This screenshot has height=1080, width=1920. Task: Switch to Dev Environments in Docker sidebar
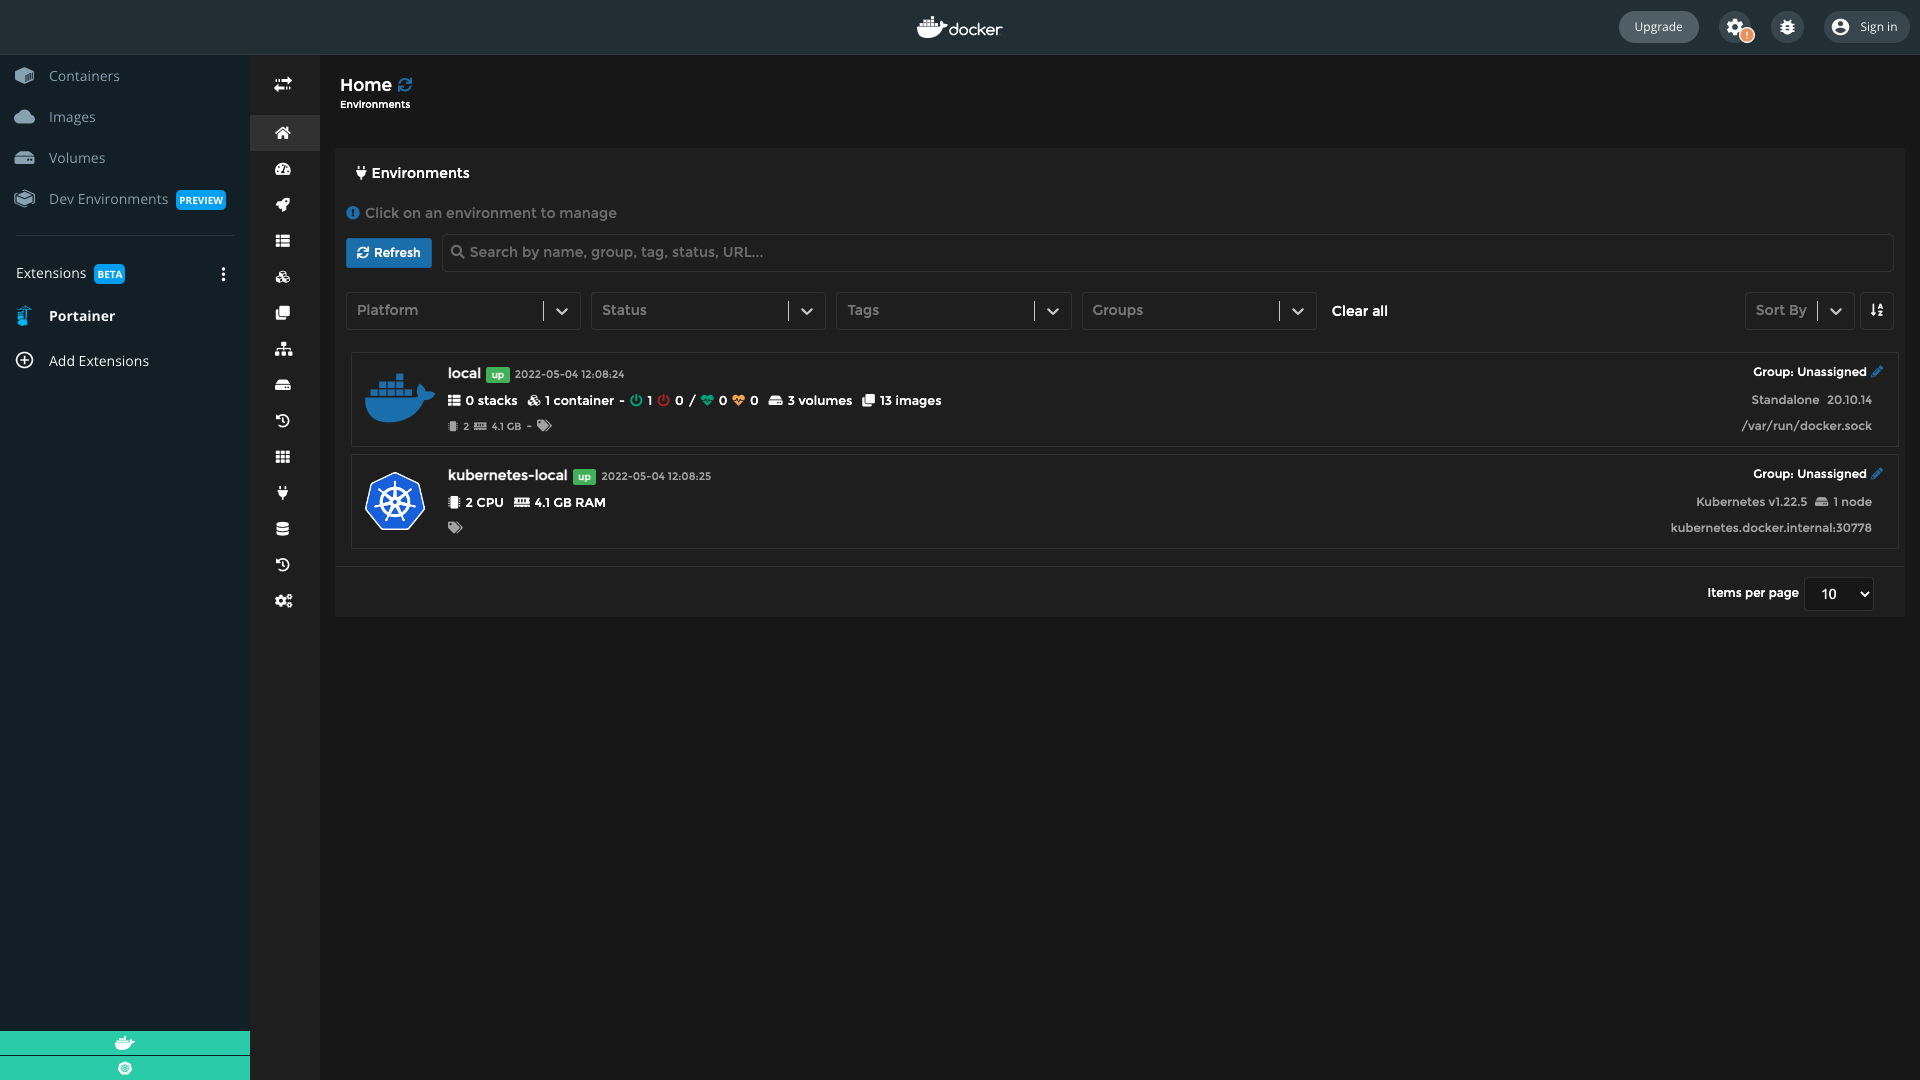[107, 198]
